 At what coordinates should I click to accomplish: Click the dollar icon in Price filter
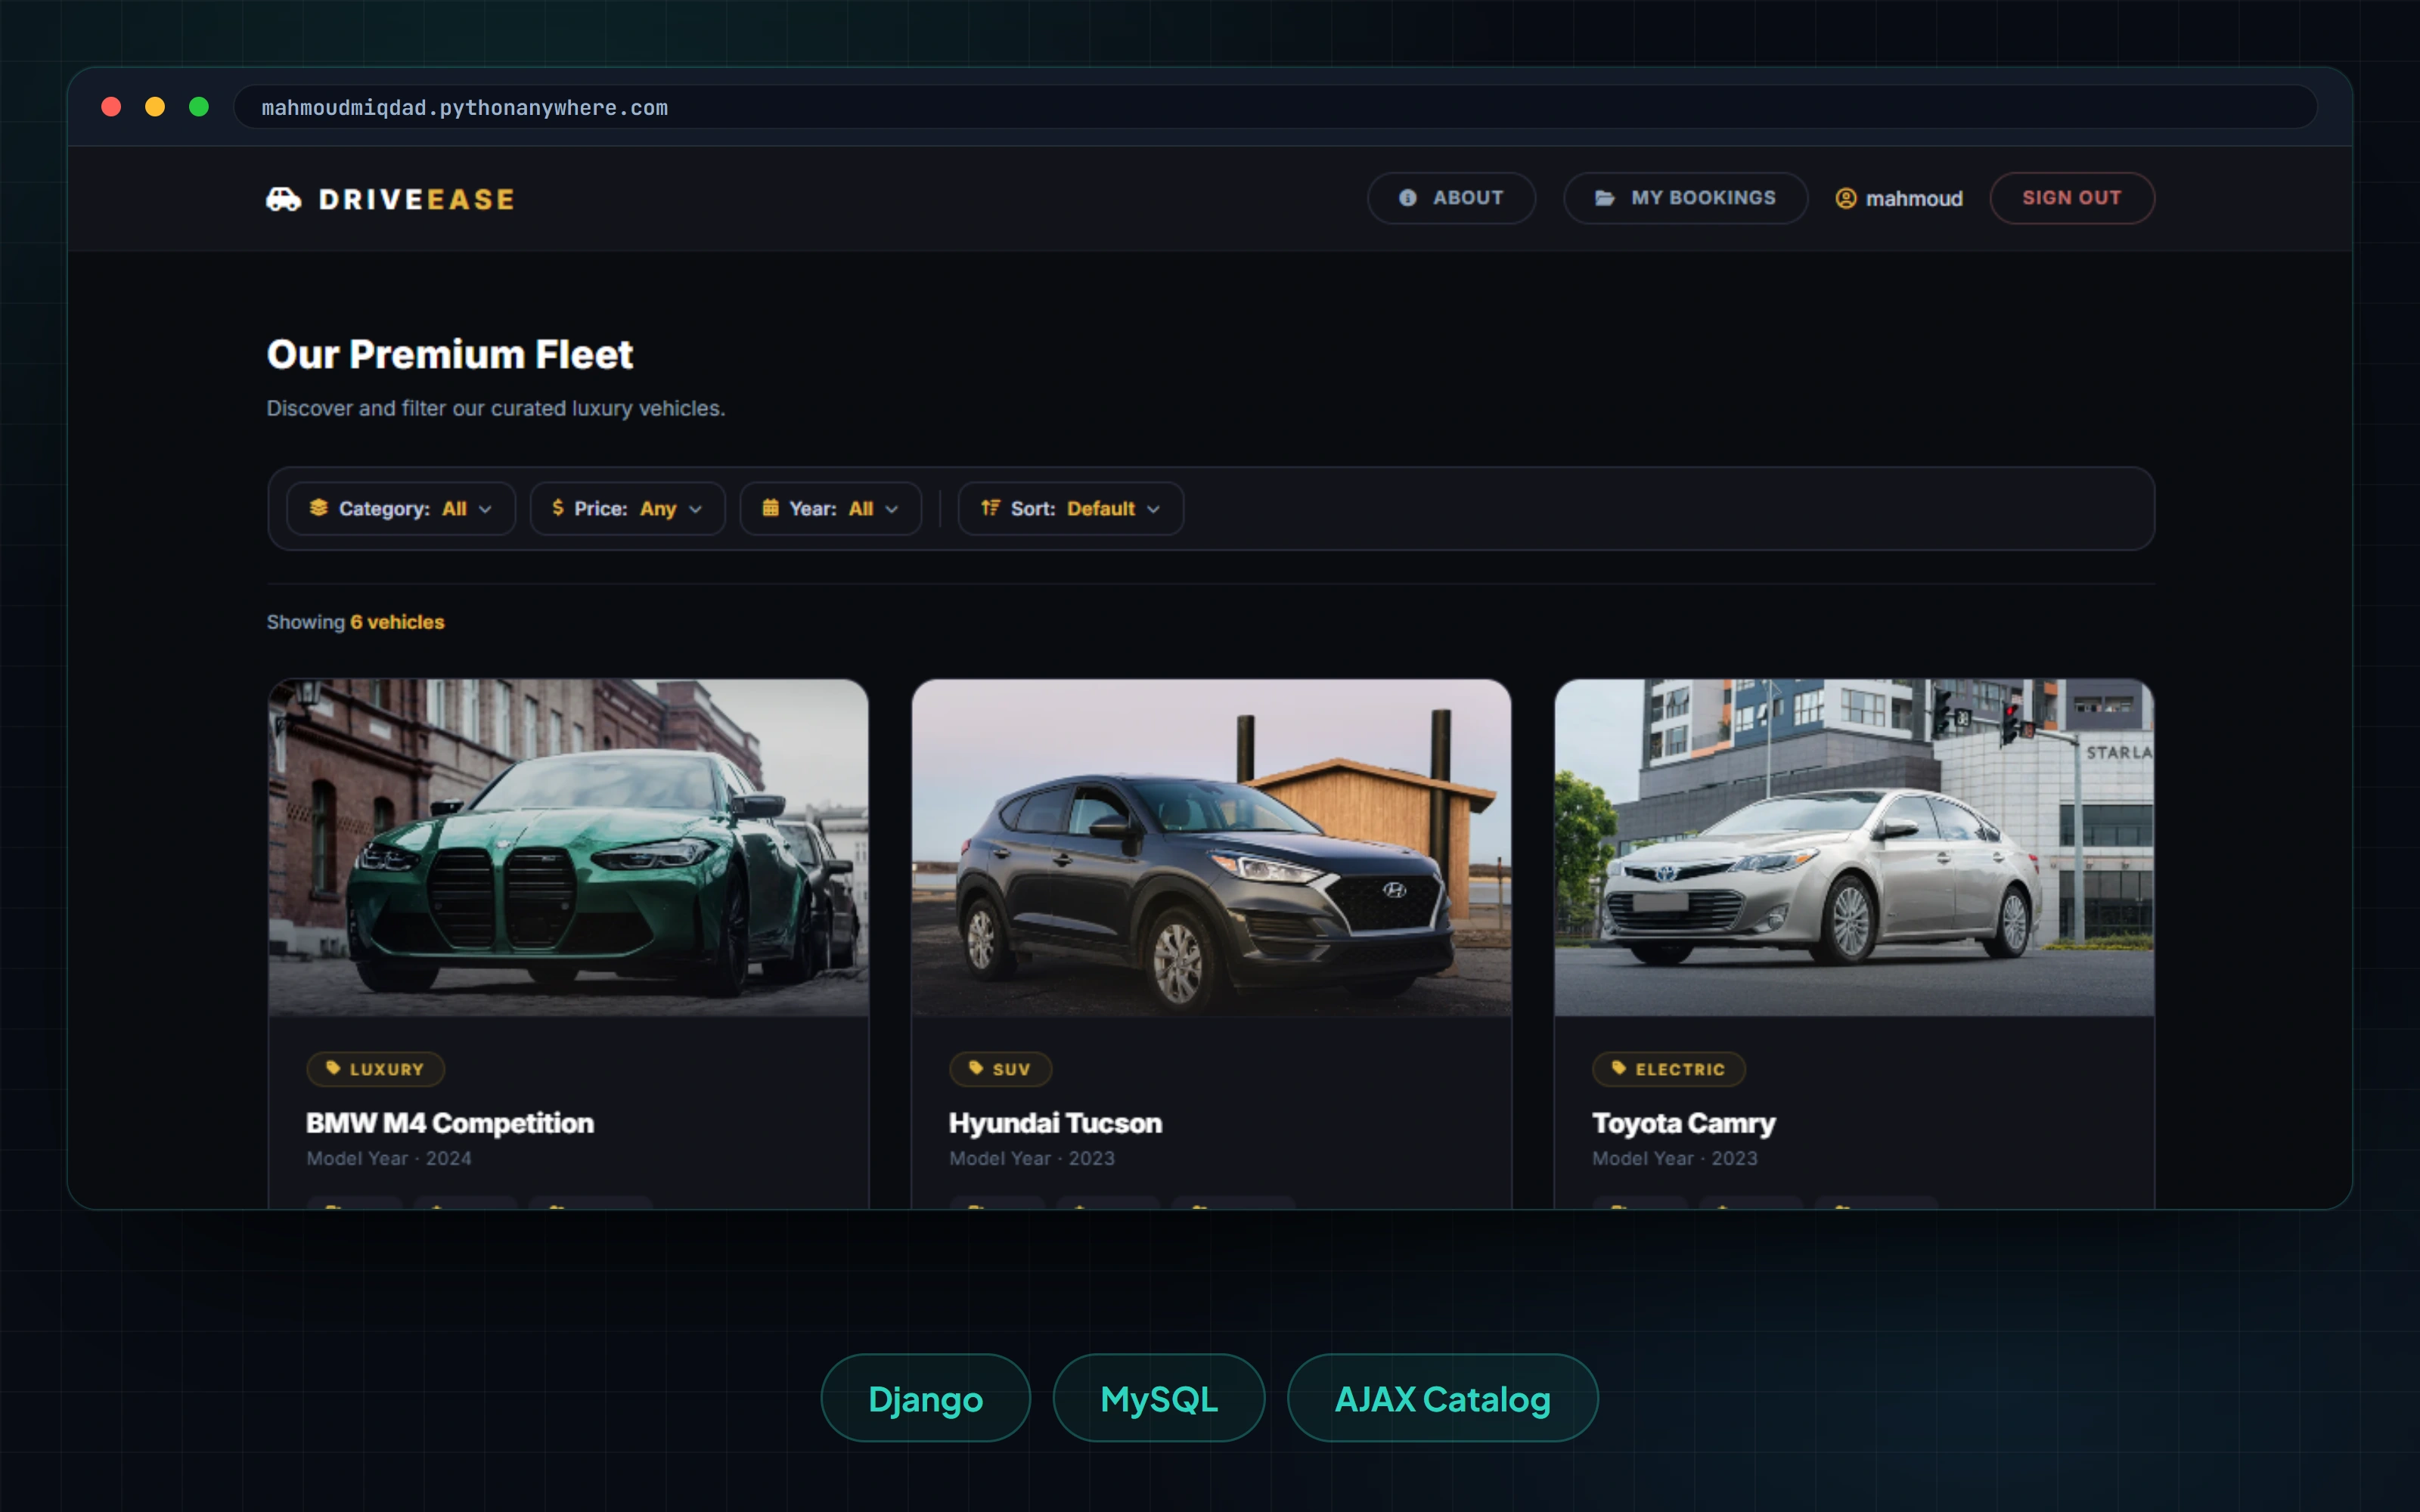(x=558, y=508)
